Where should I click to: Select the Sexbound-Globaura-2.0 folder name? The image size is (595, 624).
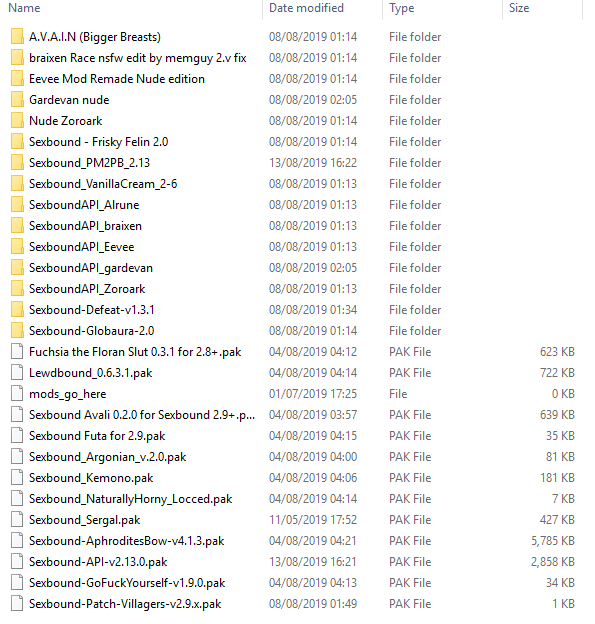coord(92,331)
